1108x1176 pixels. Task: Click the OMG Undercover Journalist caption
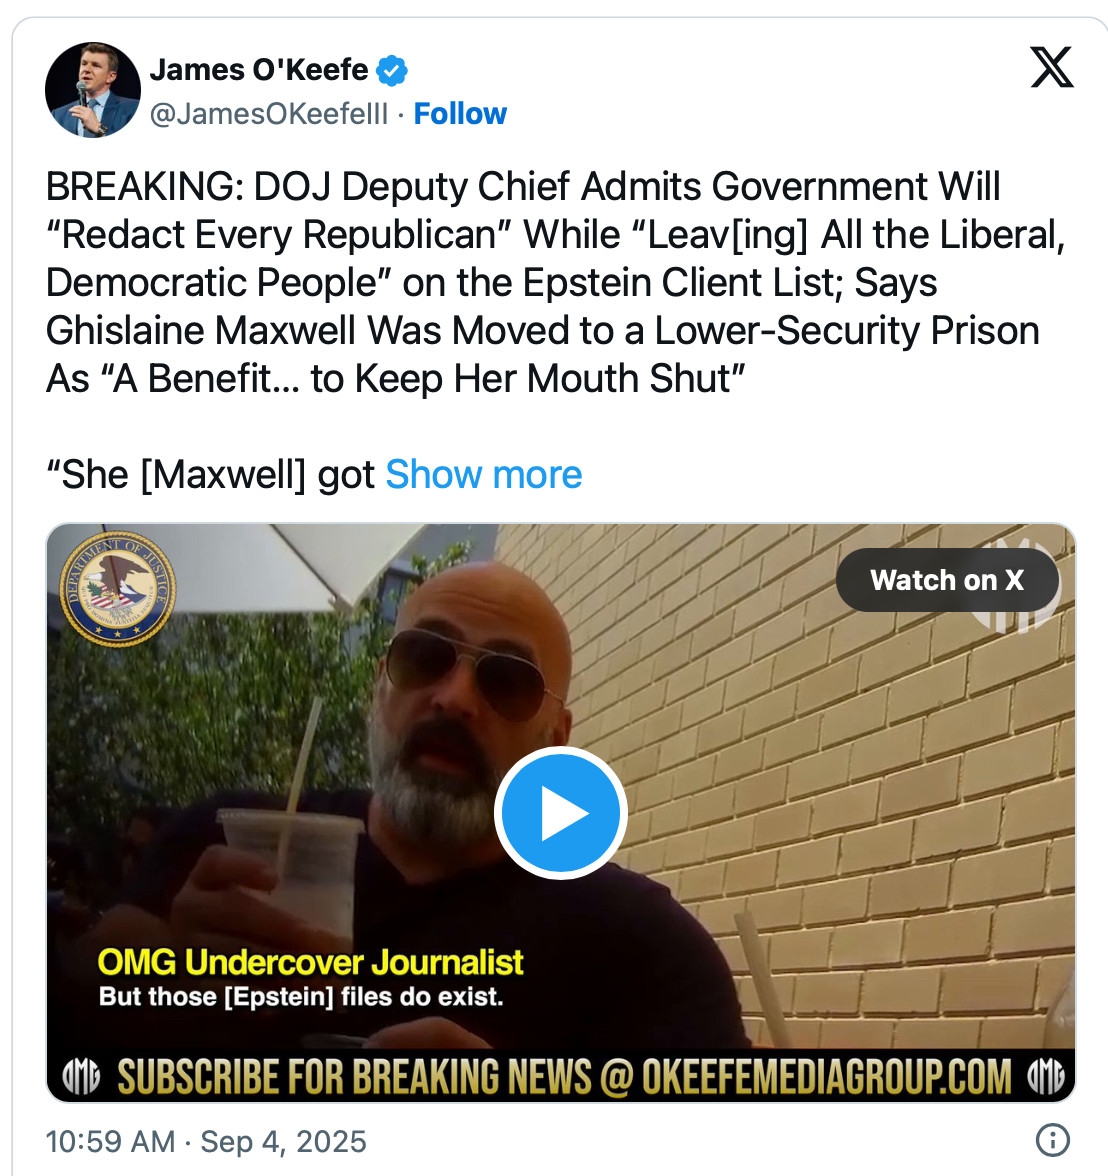coord(310,962)
